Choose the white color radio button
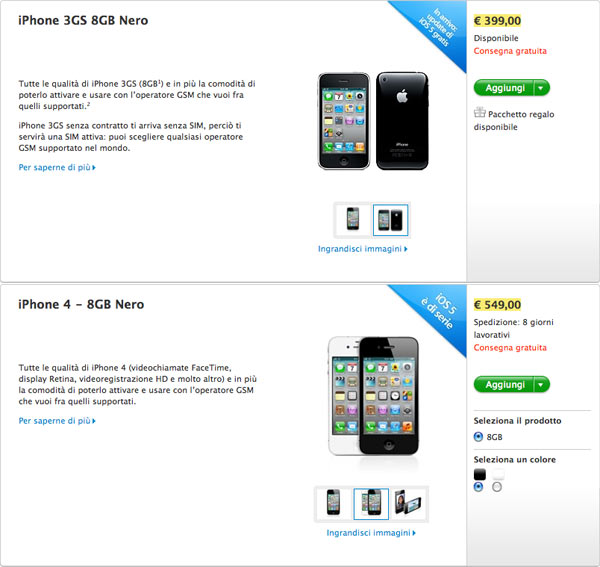The width and height of the screenshot is (600, 567). [x=497, y=487]
